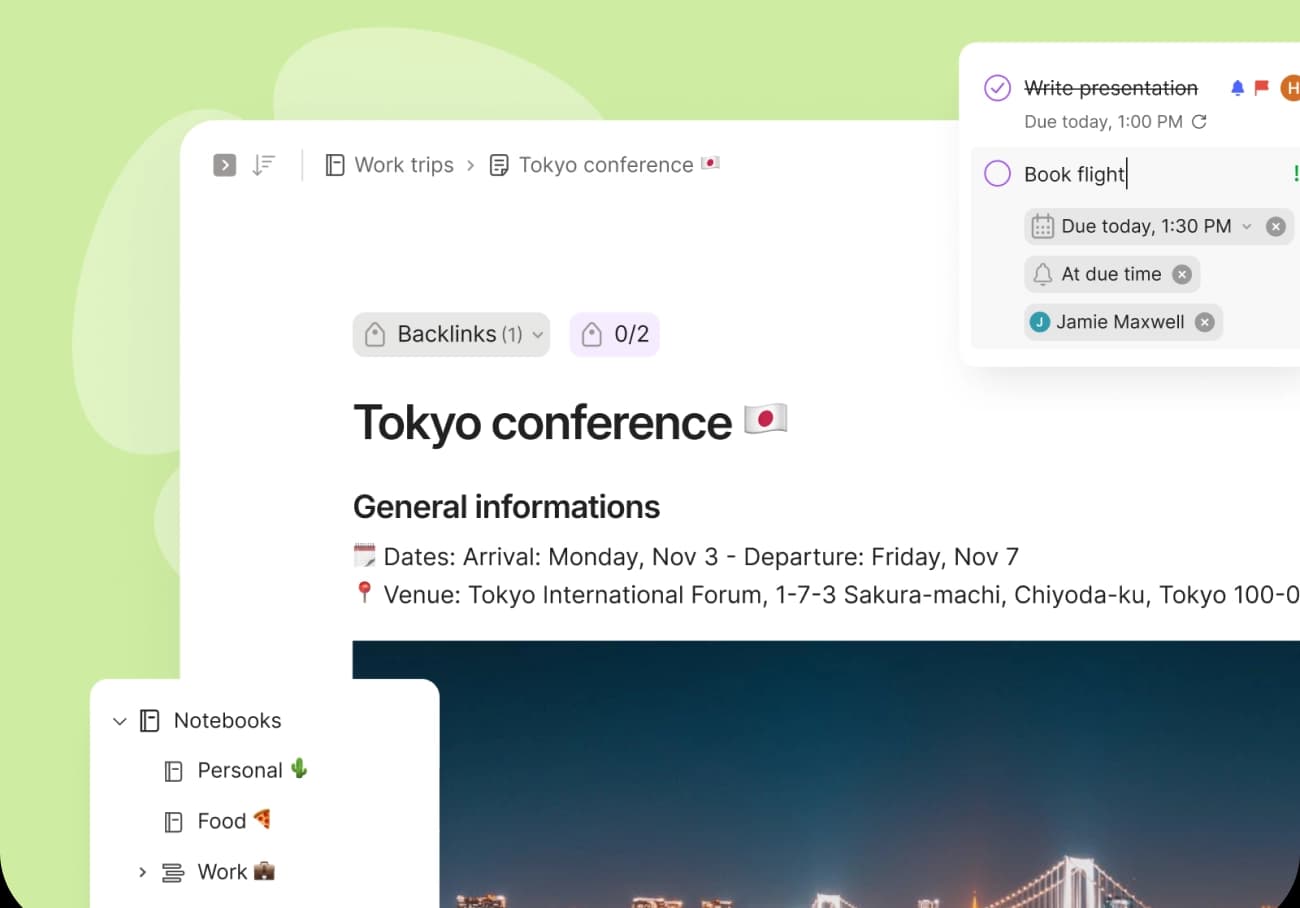Viewport: 1300px width, 908px height.
Task: Click the Work trips notebook icon
Action: coord(334,164)
